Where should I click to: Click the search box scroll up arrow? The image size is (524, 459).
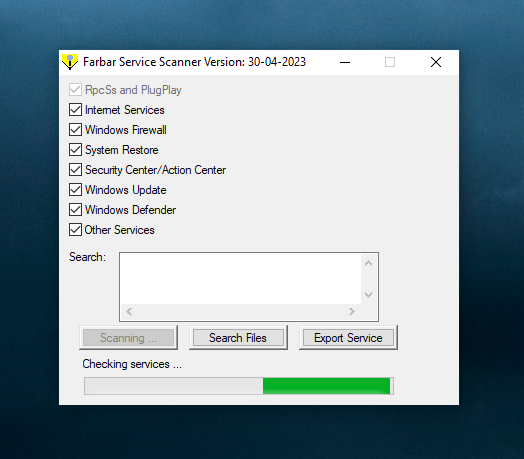coord(369,263)
